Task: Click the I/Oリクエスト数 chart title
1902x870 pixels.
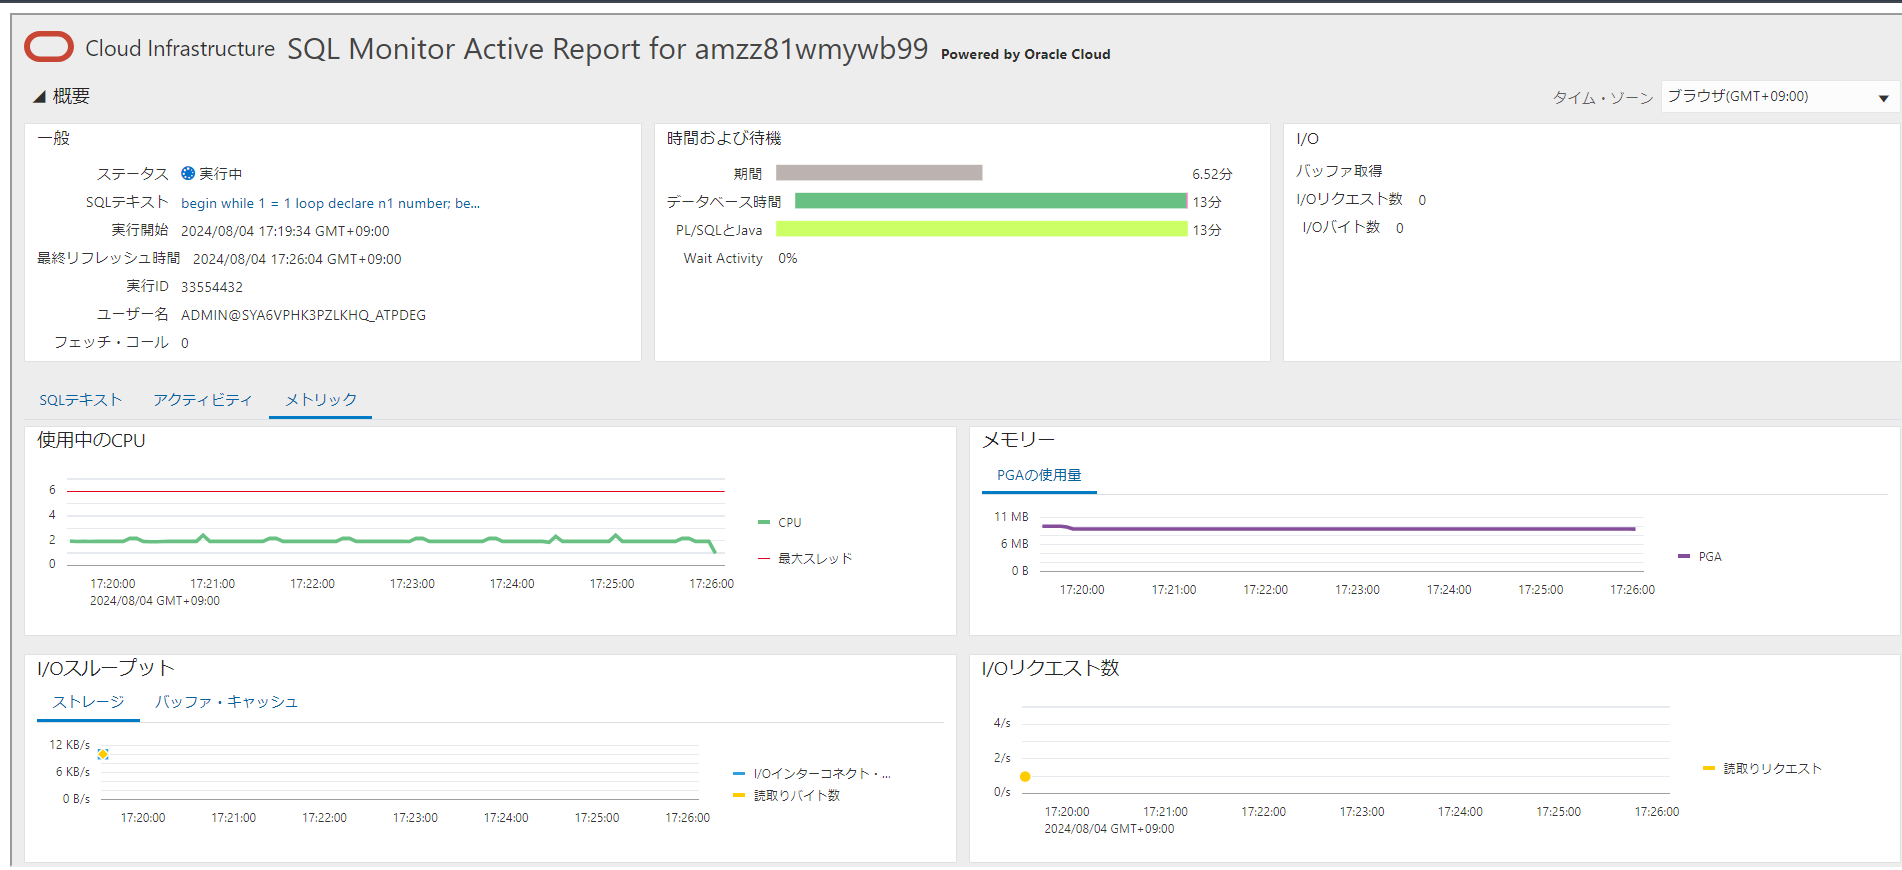Action: point(1050,668)
